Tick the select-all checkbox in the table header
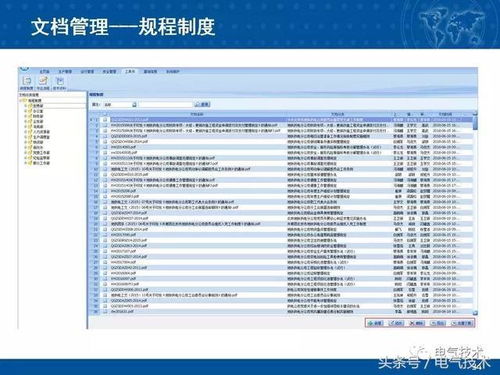500x375 pixels. coord(105,114)
